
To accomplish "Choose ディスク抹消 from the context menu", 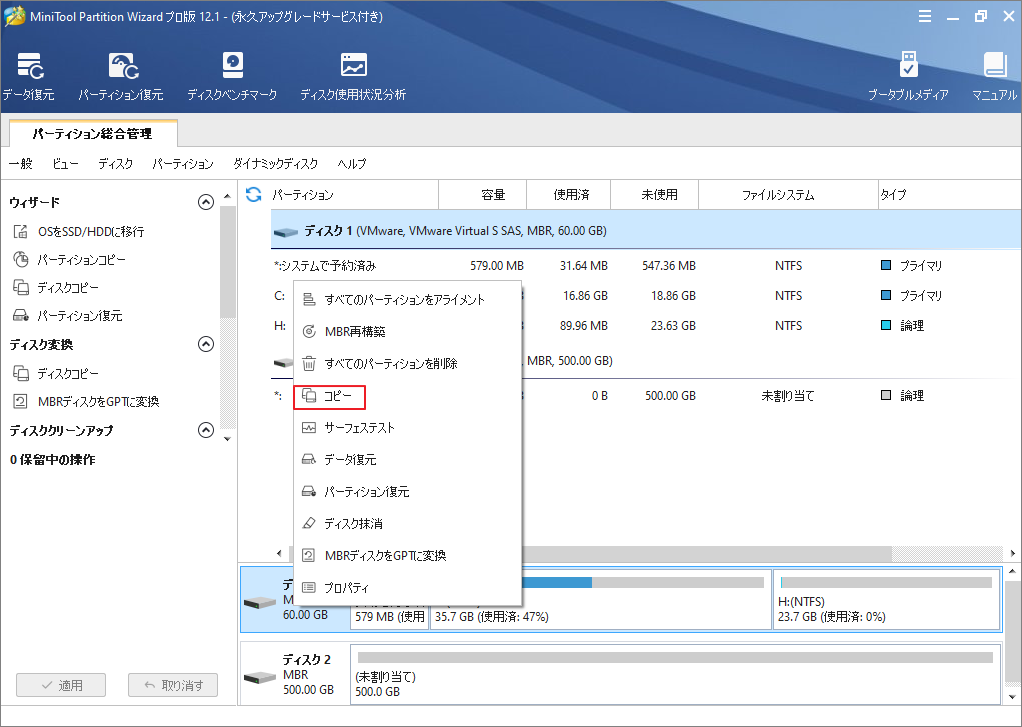I will 407,524.
